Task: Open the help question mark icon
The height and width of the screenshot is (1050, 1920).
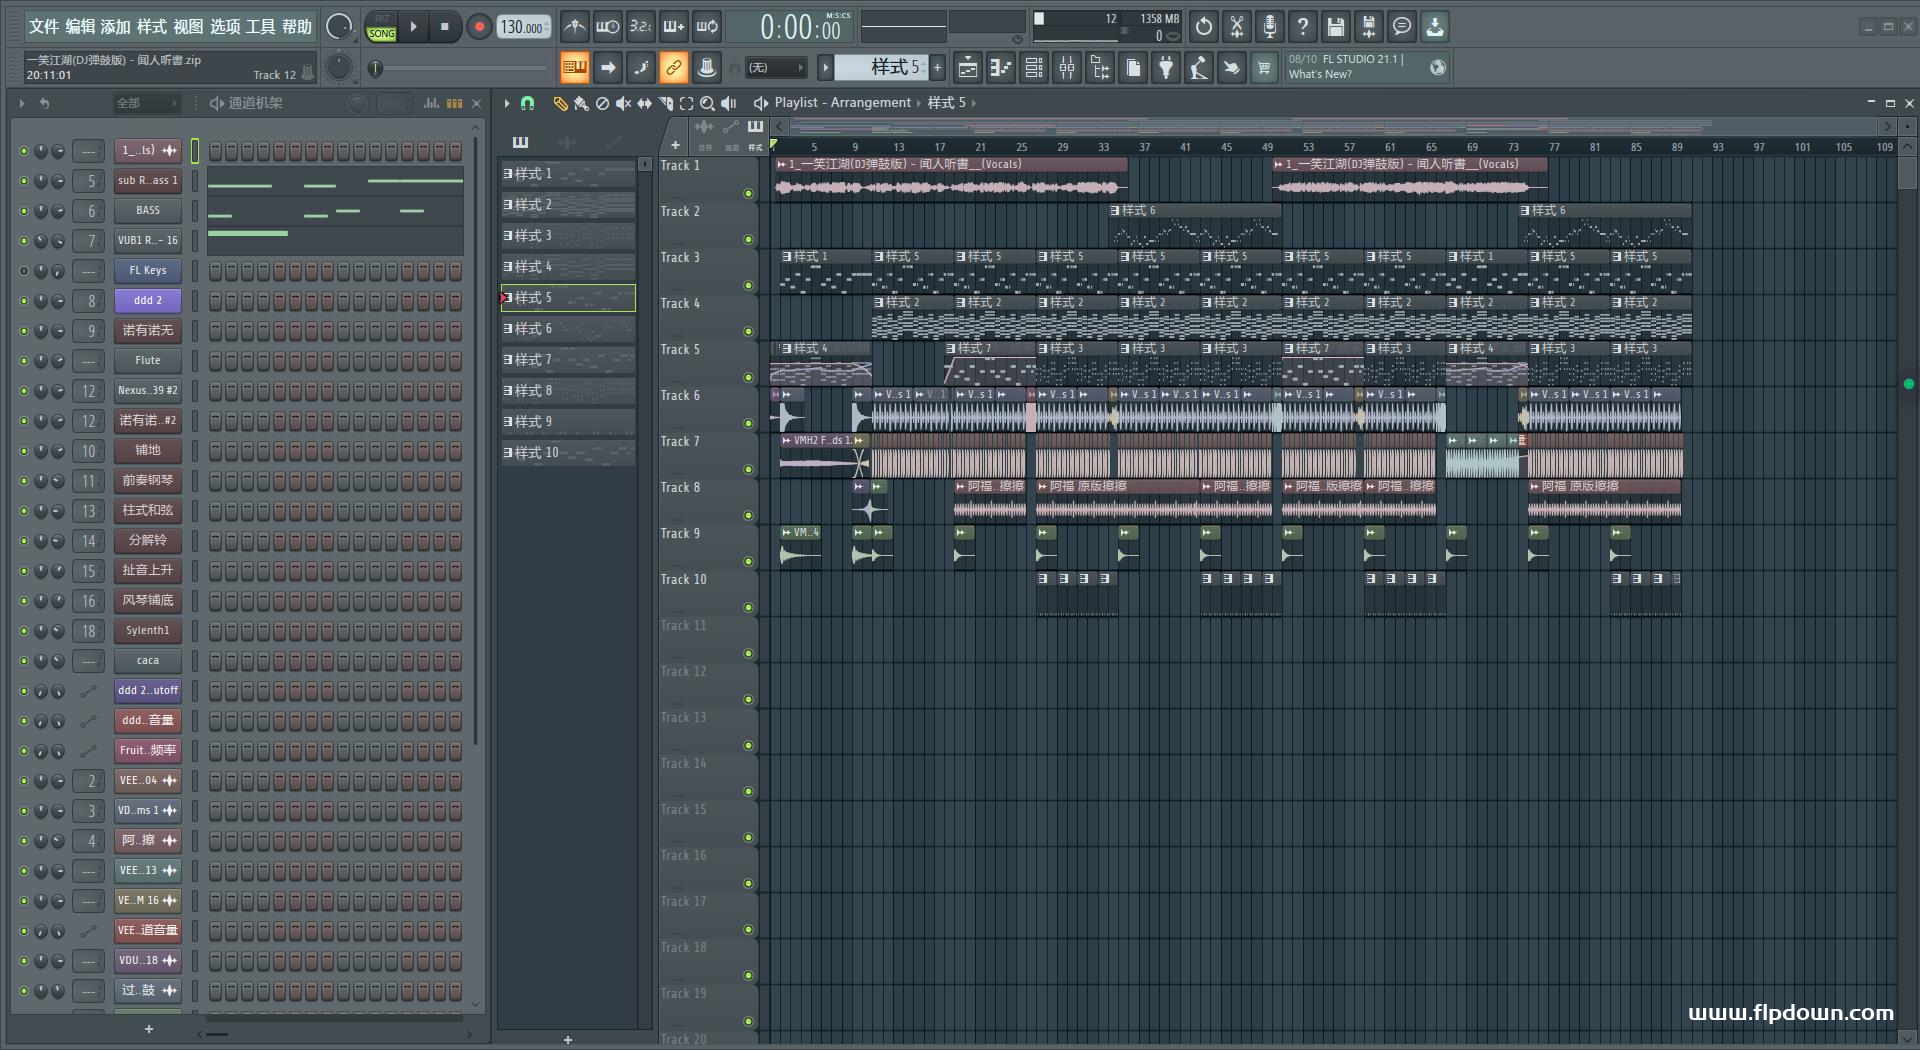Action: [x=1303, y=27]
